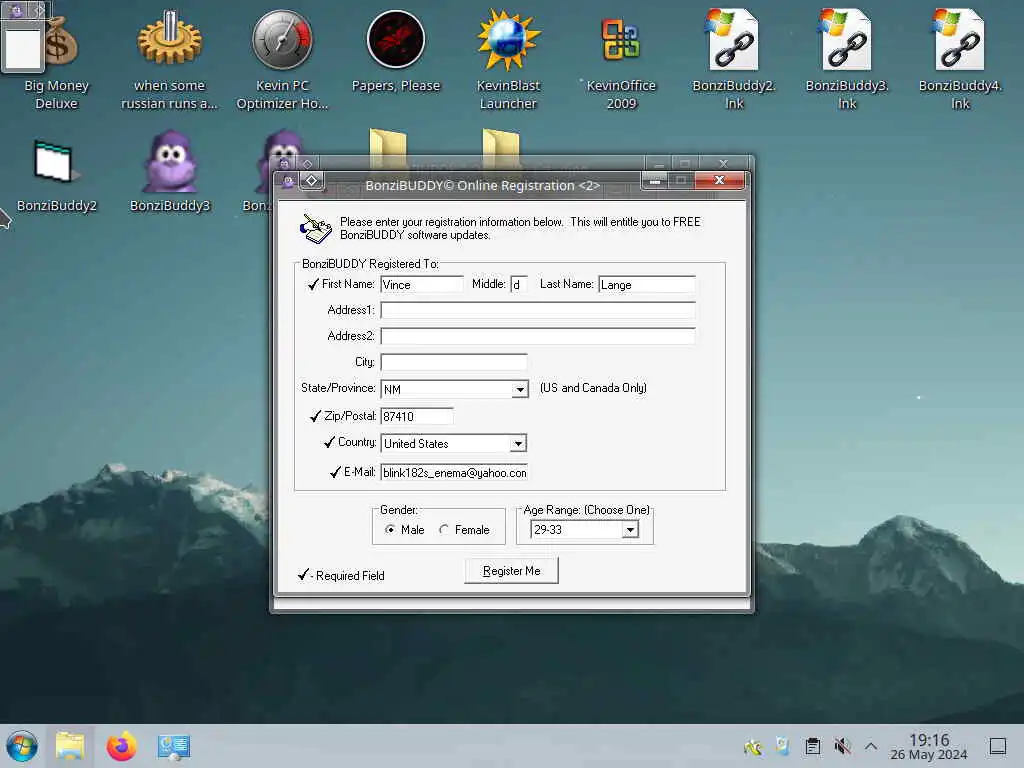Viewport: 1024px width, 768px height.
Task: Click in the E-Mail field
Action: (x=454, y=472)
